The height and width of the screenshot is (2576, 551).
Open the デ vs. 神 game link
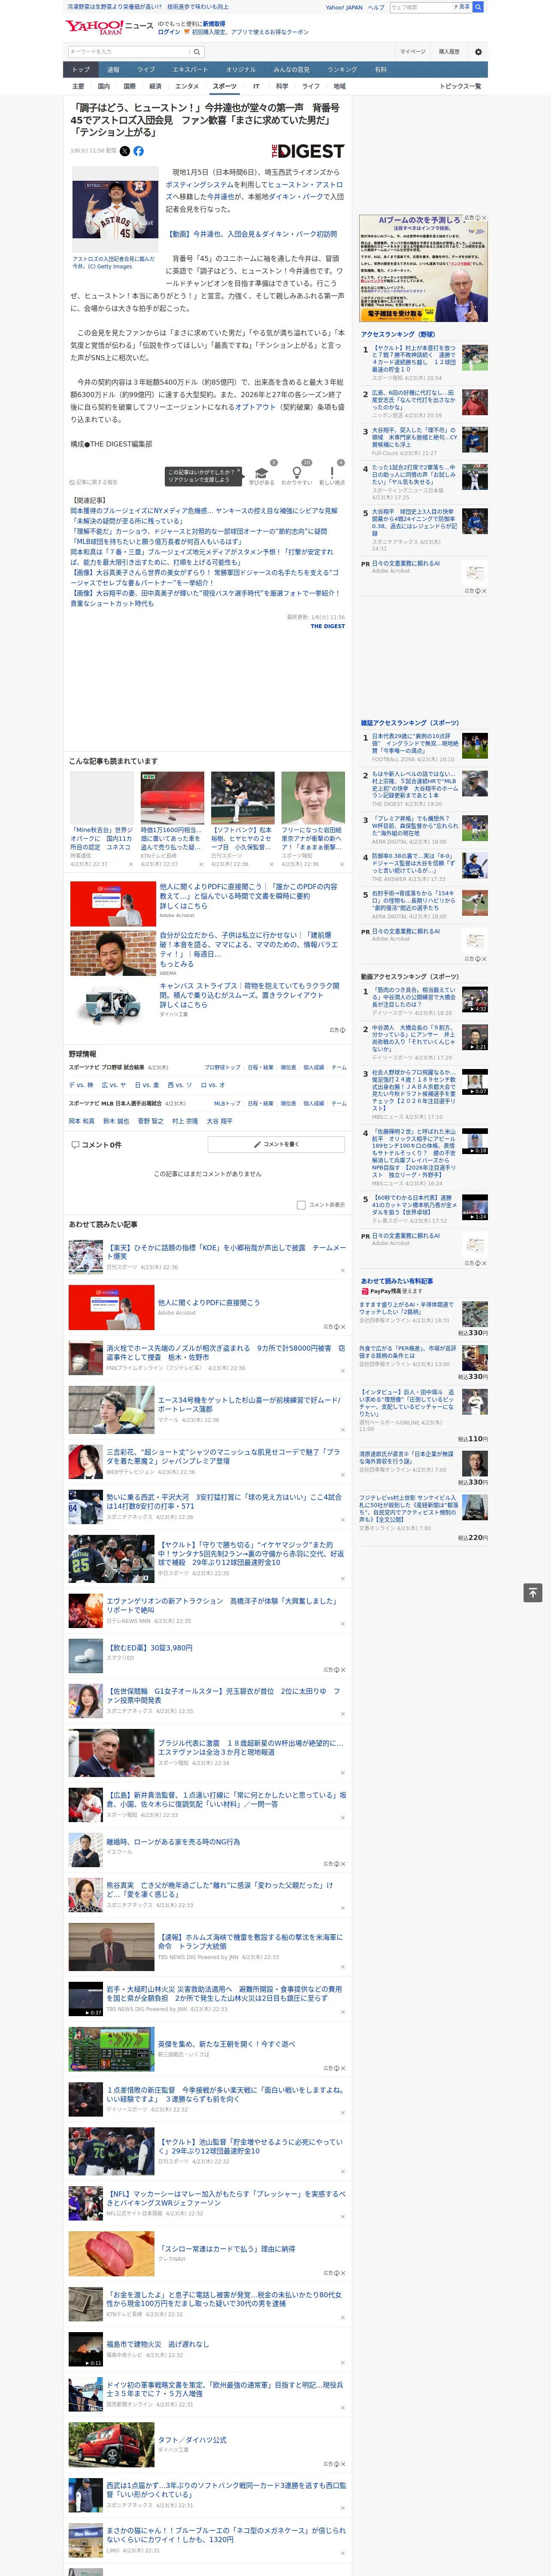(x=81, y=1085)
